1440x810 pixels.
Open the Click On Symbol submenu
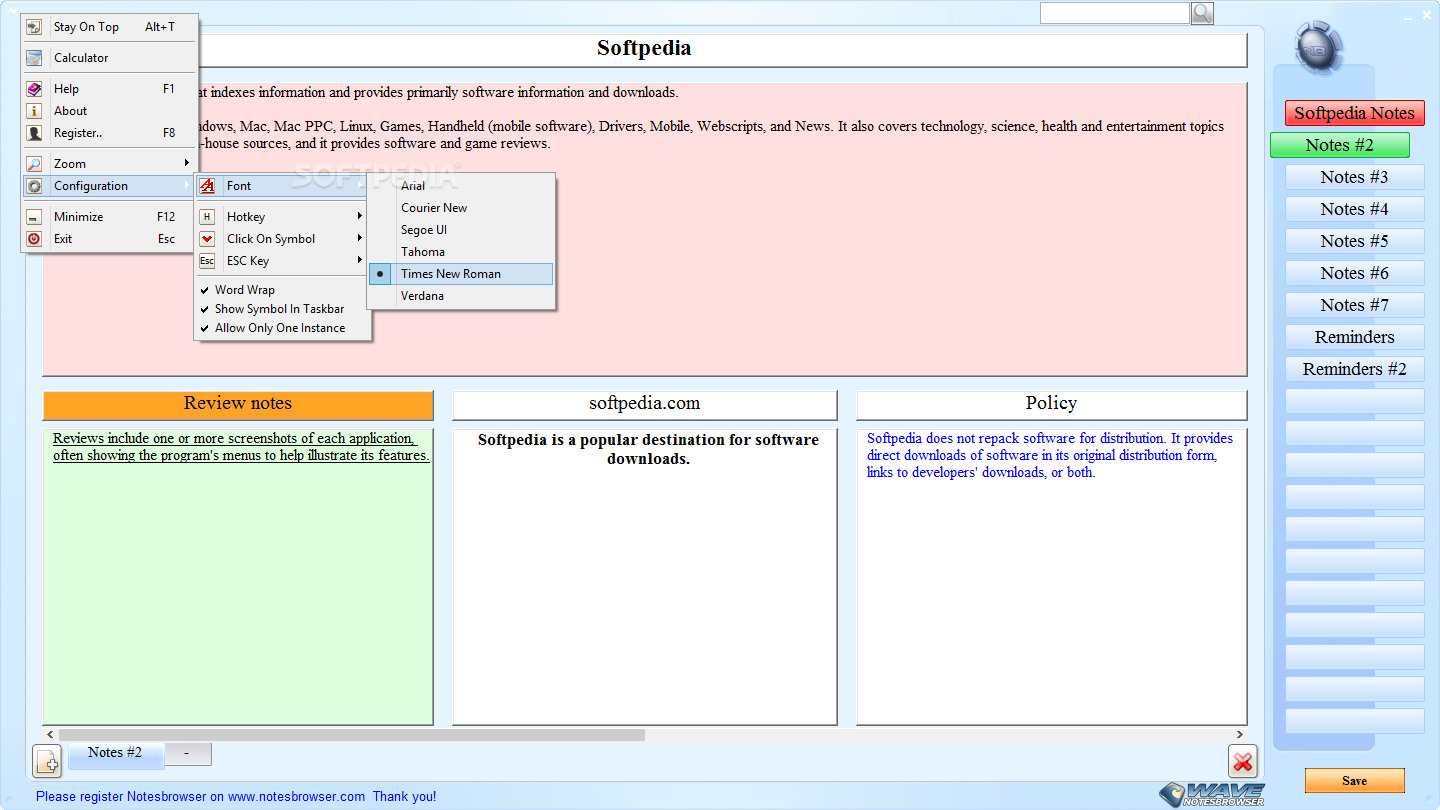pos(283,239)
